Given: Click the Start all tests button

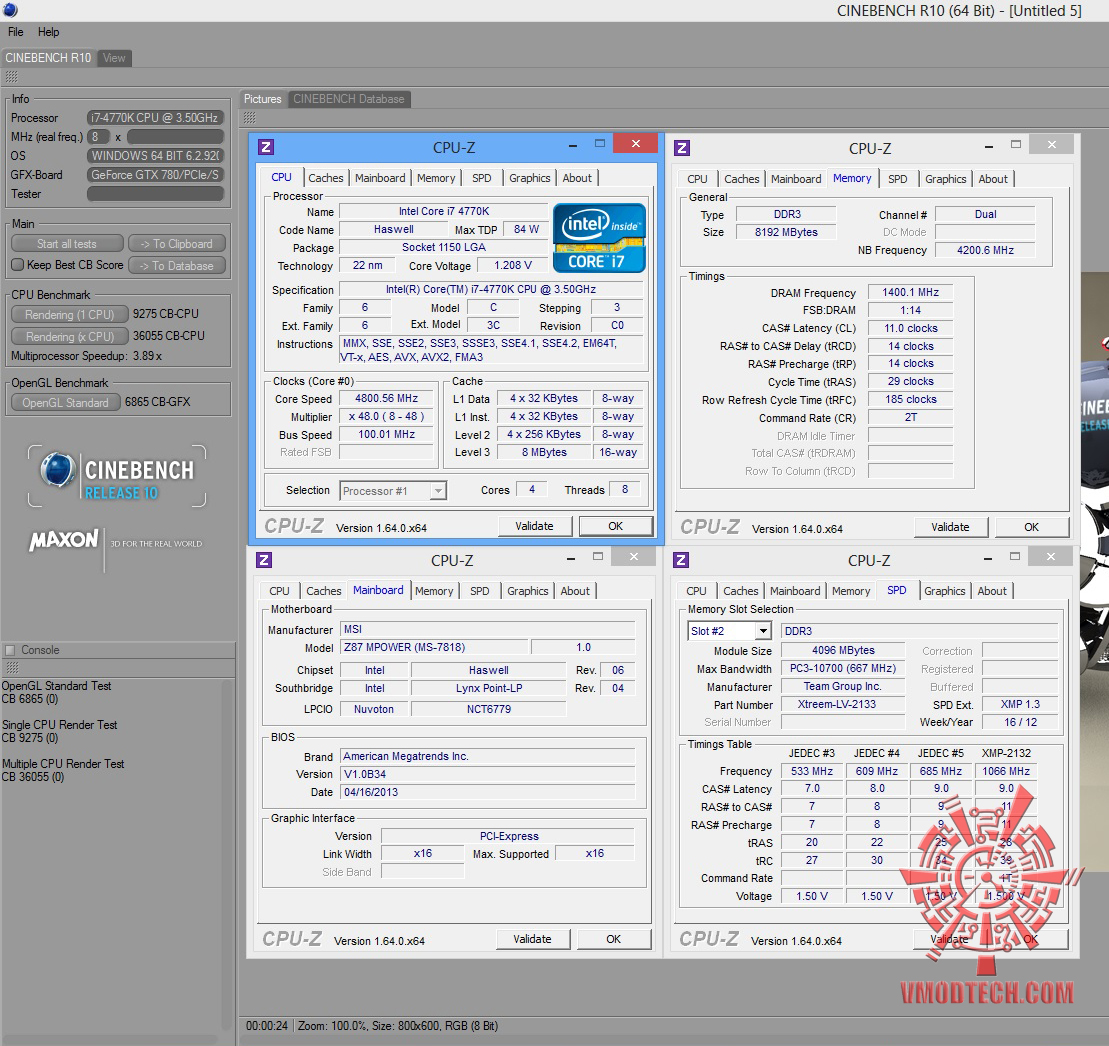Looking at the screenshot, I should click(x=67, y=244).
